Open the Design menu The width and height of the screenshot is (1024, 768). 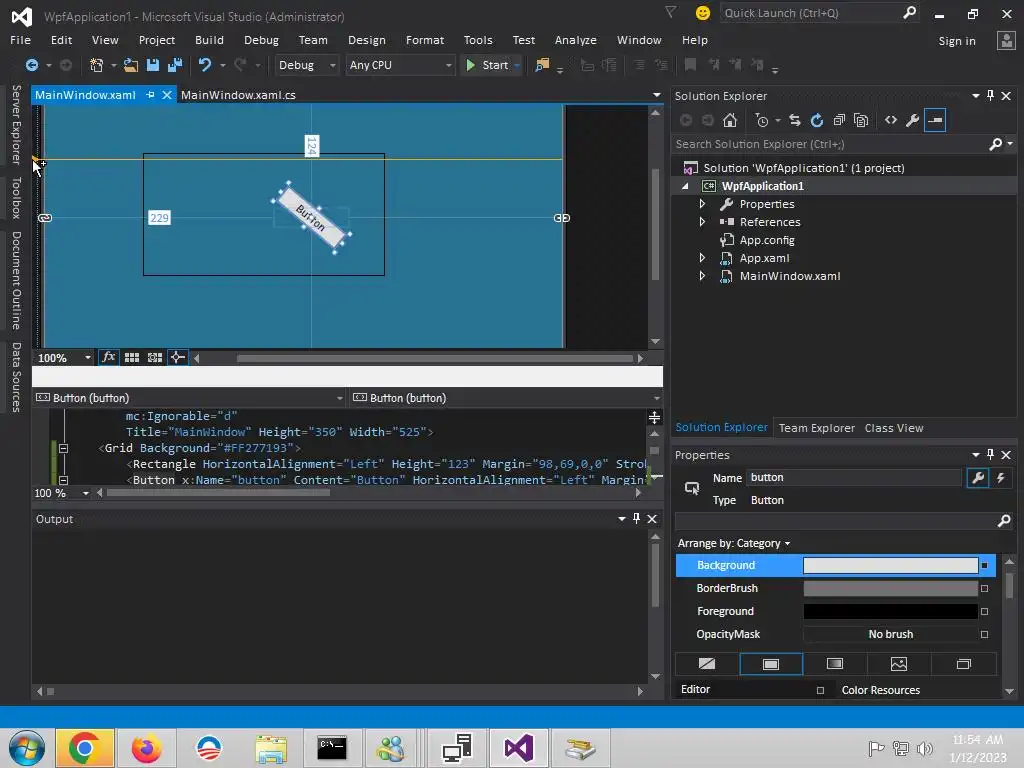point(366,40)
